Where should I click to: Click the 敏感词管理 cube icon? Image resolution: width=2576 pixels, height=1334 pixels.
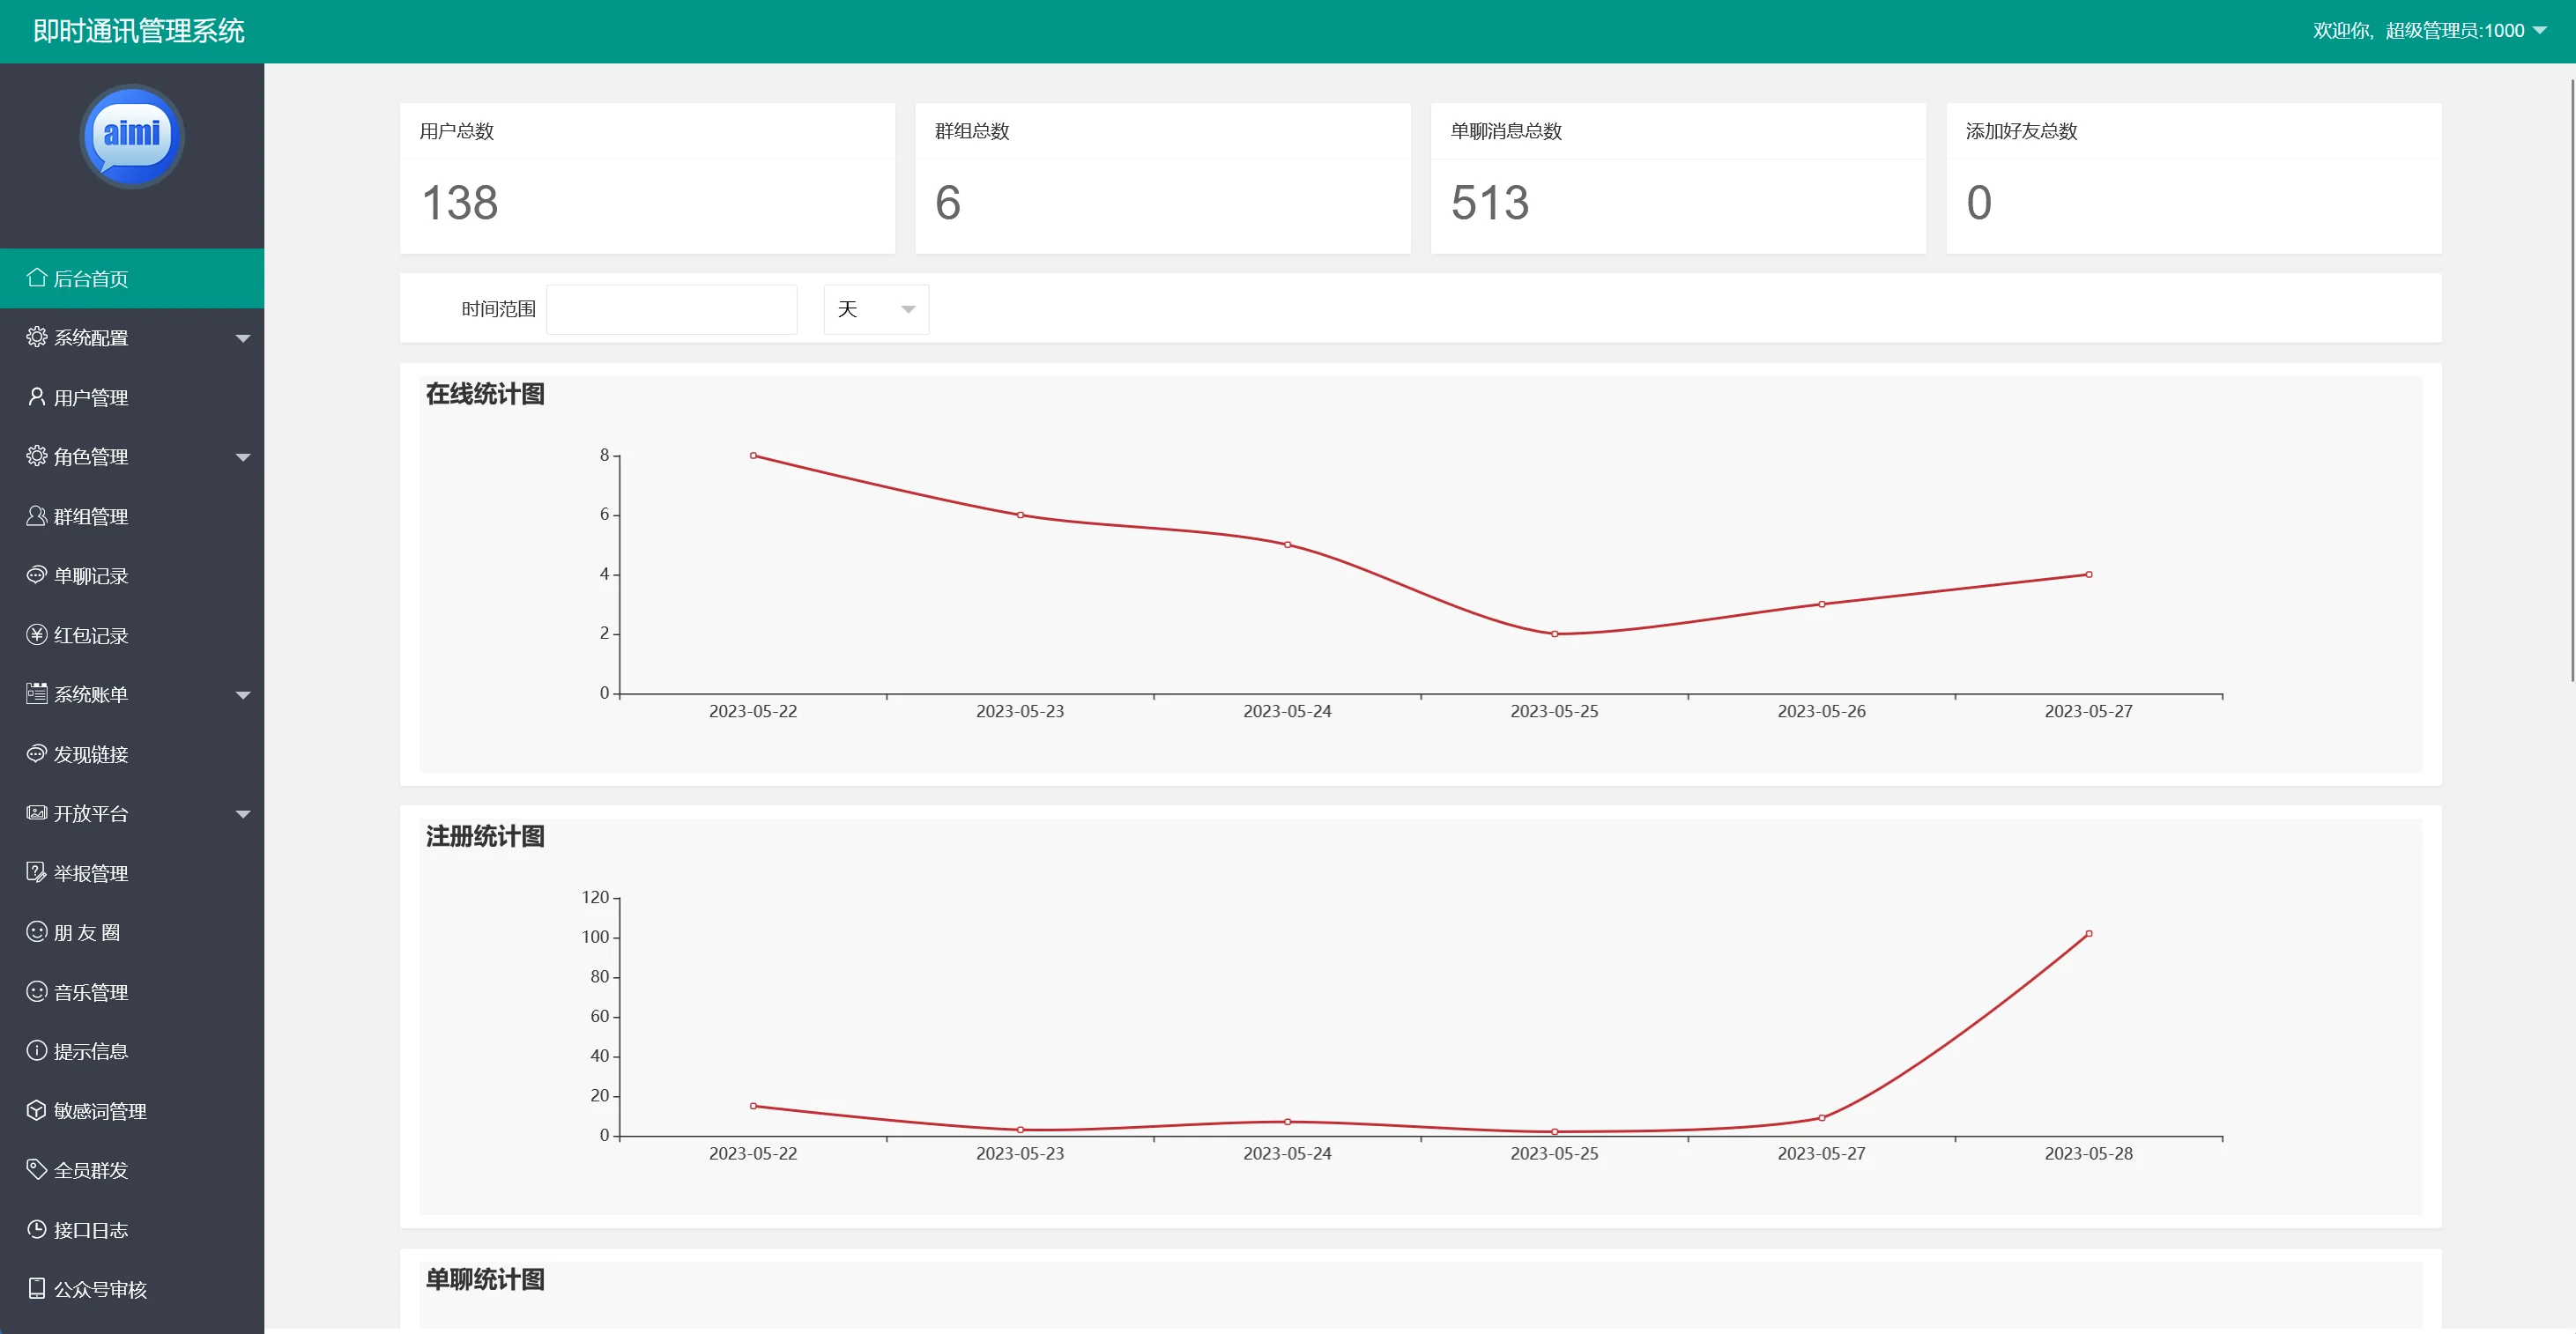[x=37, y=1110]
